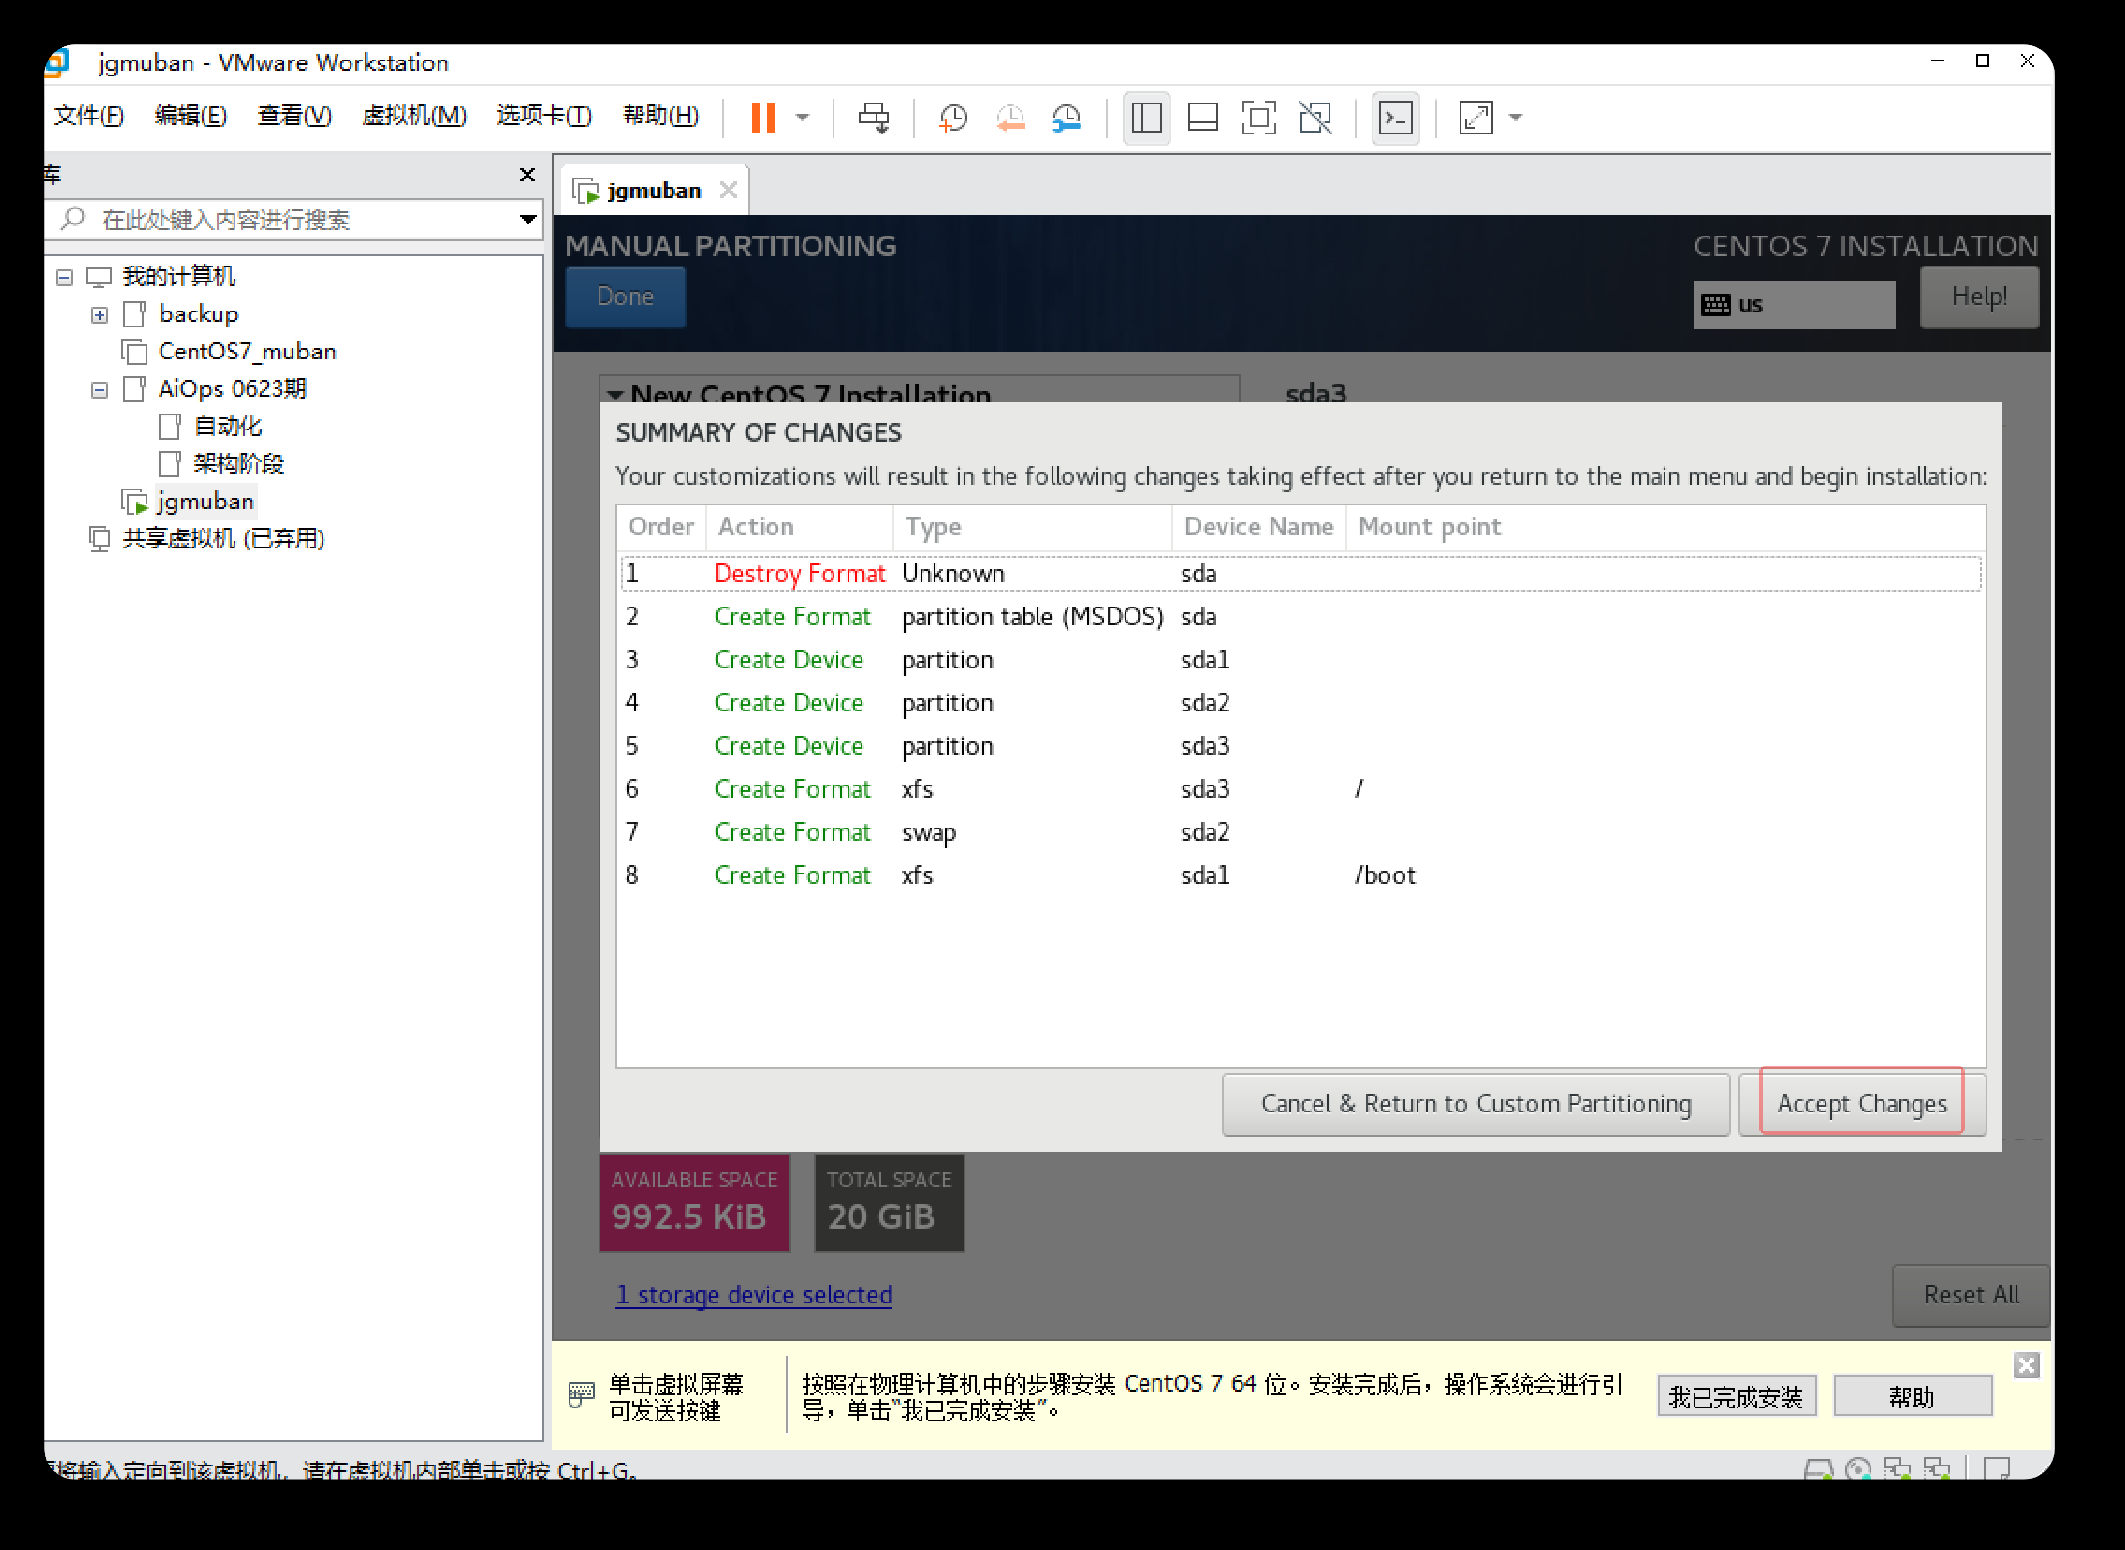This screenshot has width=2125, height=1550.
Task: Click the VMware Workstation title bar app icon
Action: click(57, 62)
